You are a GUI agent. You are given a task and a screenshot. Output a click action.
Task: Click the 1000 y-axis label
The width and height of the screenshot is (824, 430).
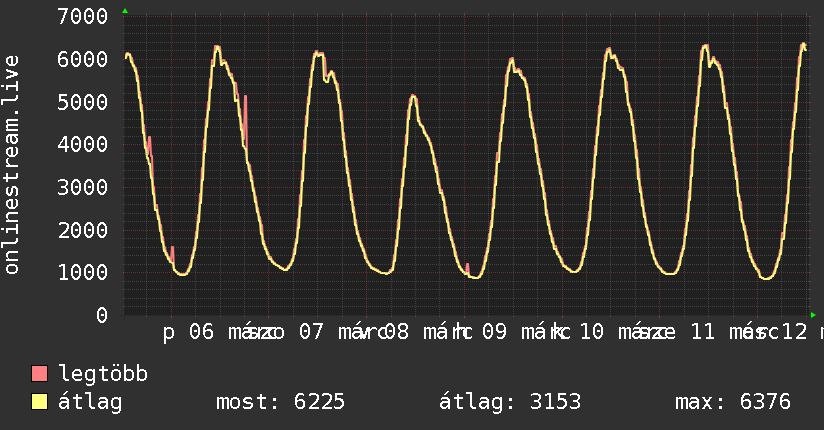click(83, 272)
